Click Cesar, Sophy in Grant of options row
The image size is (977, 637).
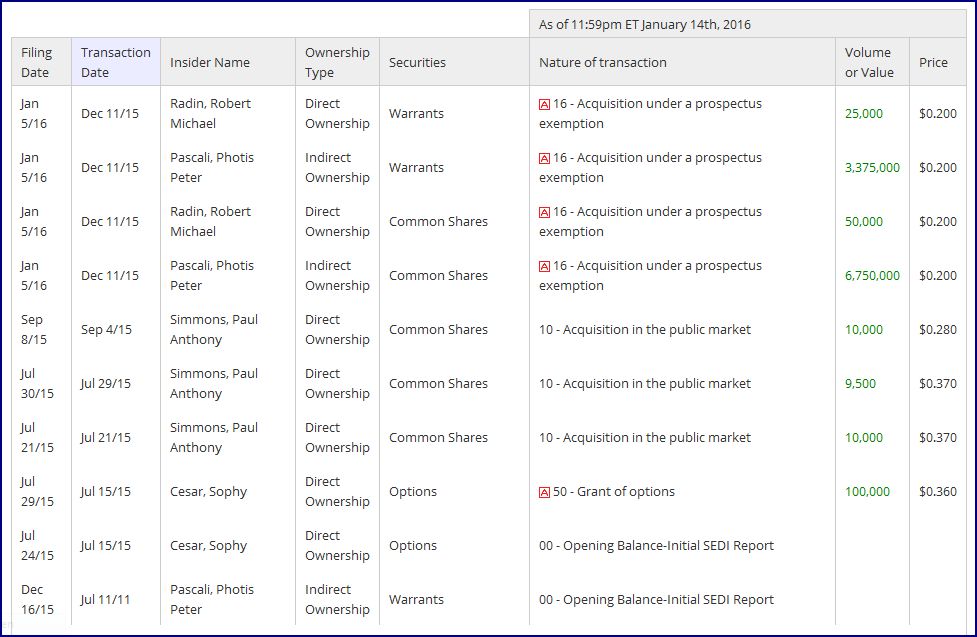coord(209,492)
